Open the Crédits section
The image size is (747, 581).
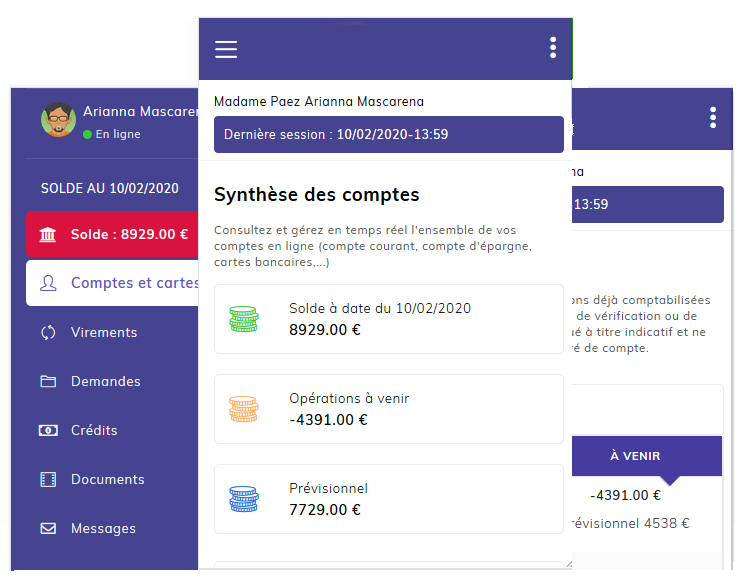pos(94,430)
